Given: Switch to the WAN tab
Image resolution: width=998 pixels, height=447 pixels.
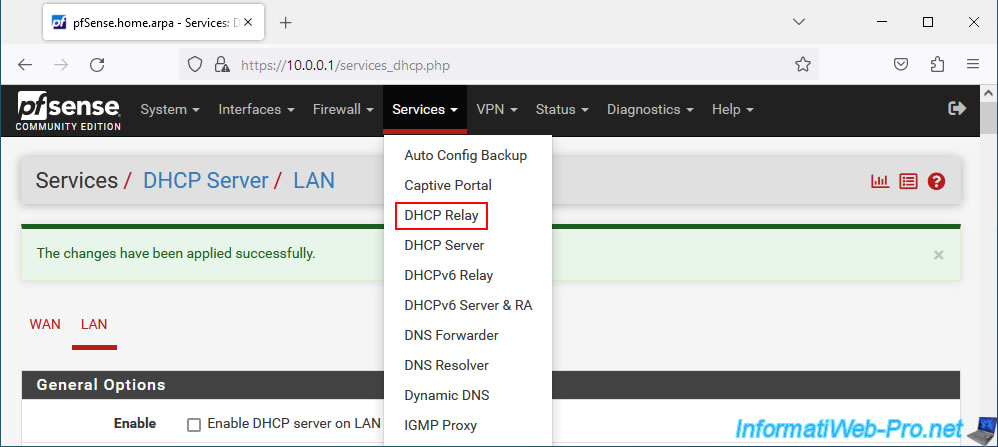Looking at the screenshot, I should 45,324.
